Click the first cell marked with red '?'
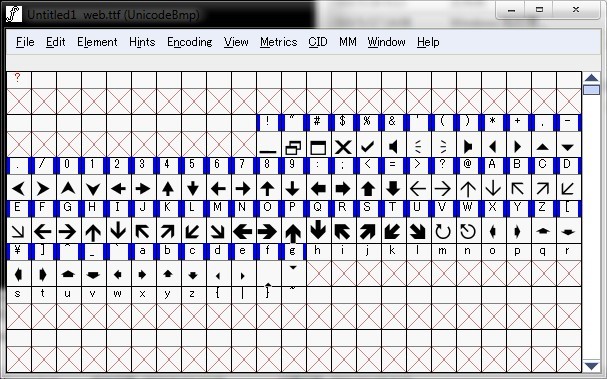The width and height of the screenshot is (607, 379). [x=18, y=79]
